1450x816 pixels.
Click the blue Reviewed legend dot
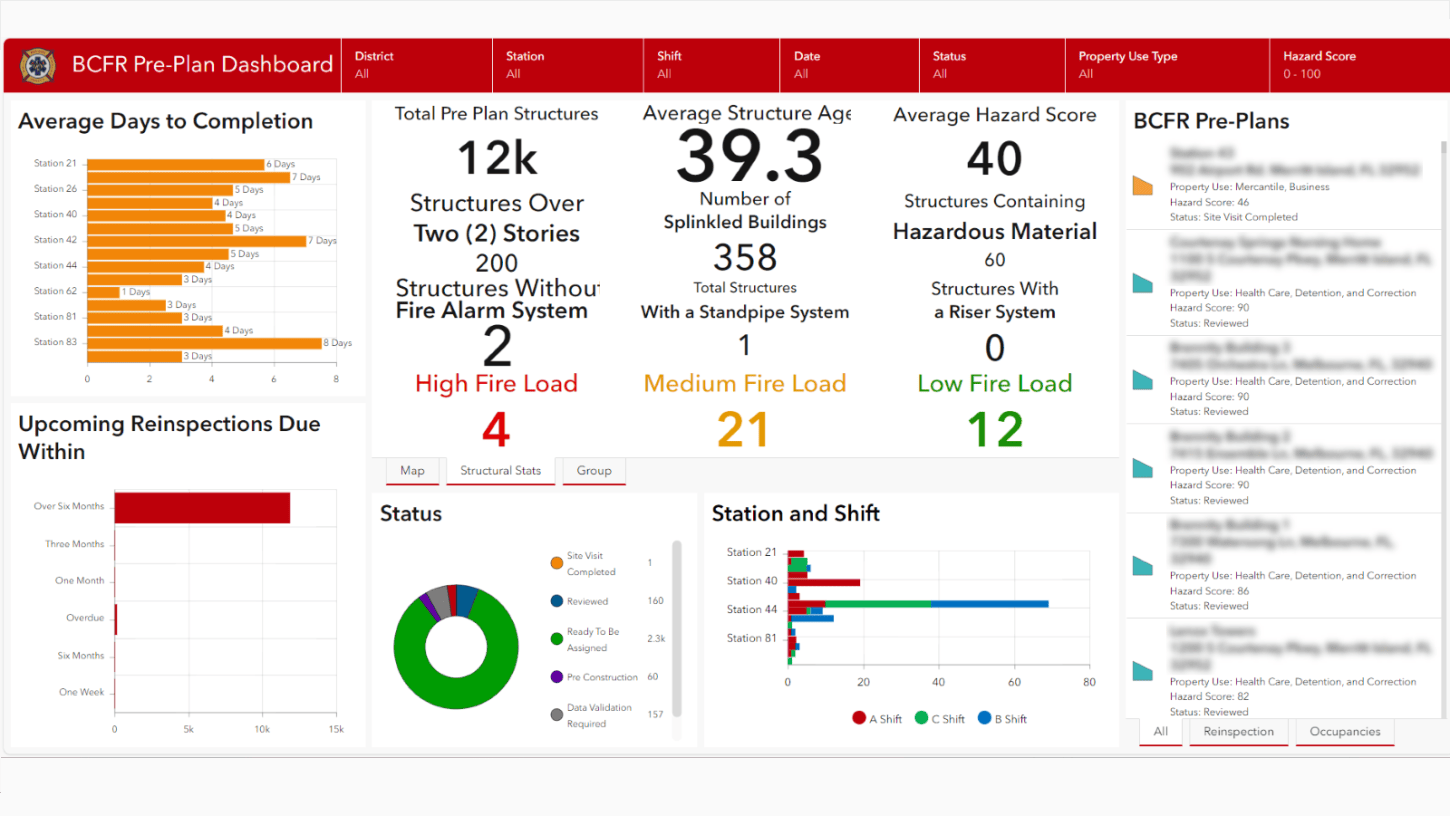pyautogui.click(x=557, y=601)
